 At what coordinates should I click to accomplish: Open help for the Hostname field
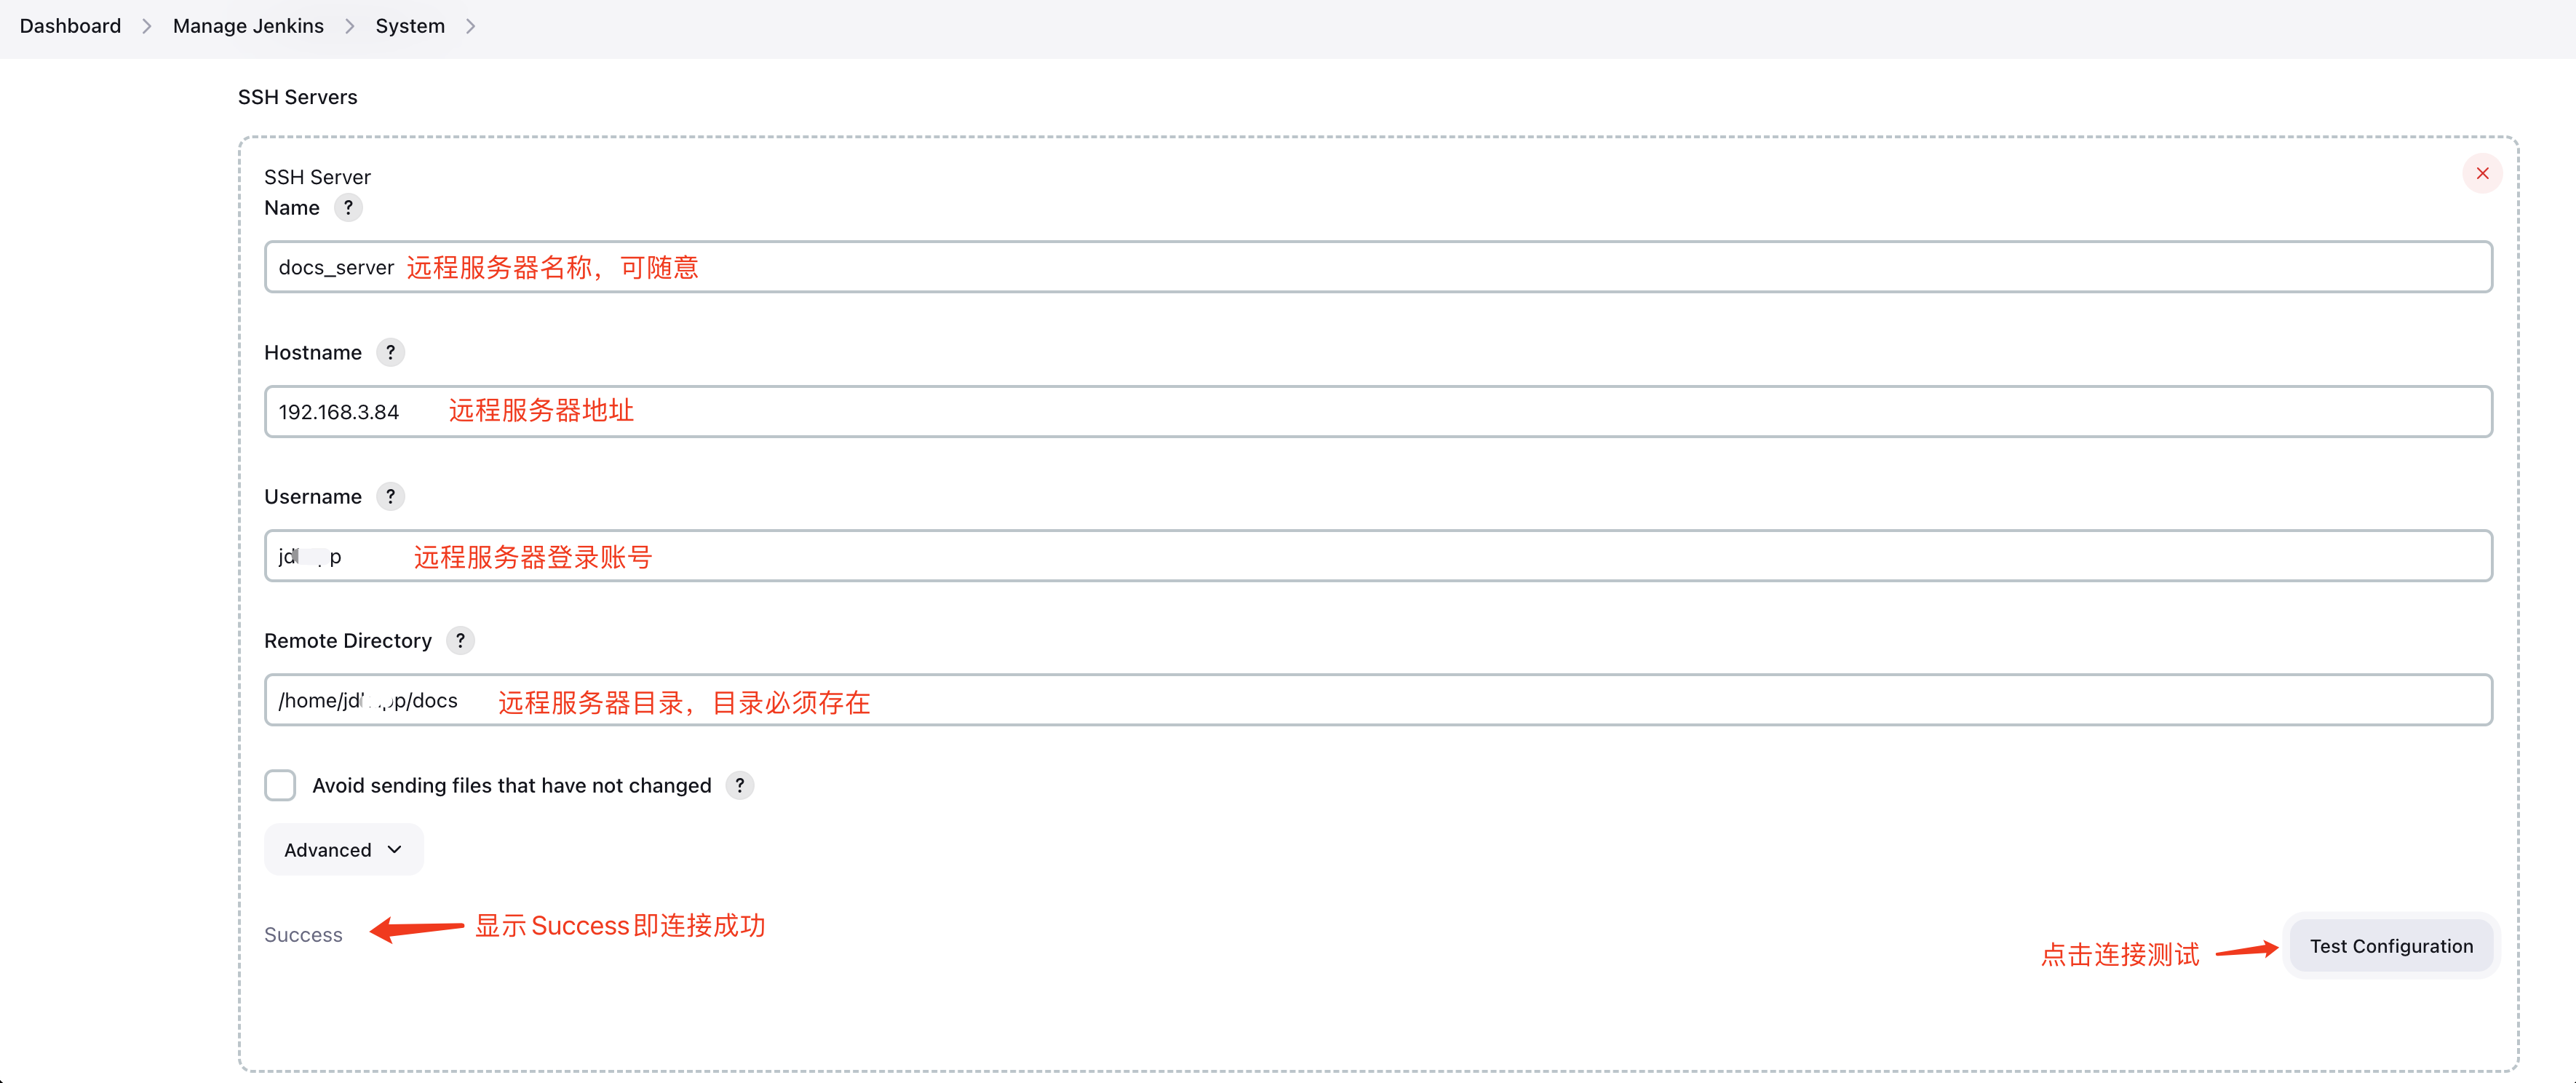[391, 353]
